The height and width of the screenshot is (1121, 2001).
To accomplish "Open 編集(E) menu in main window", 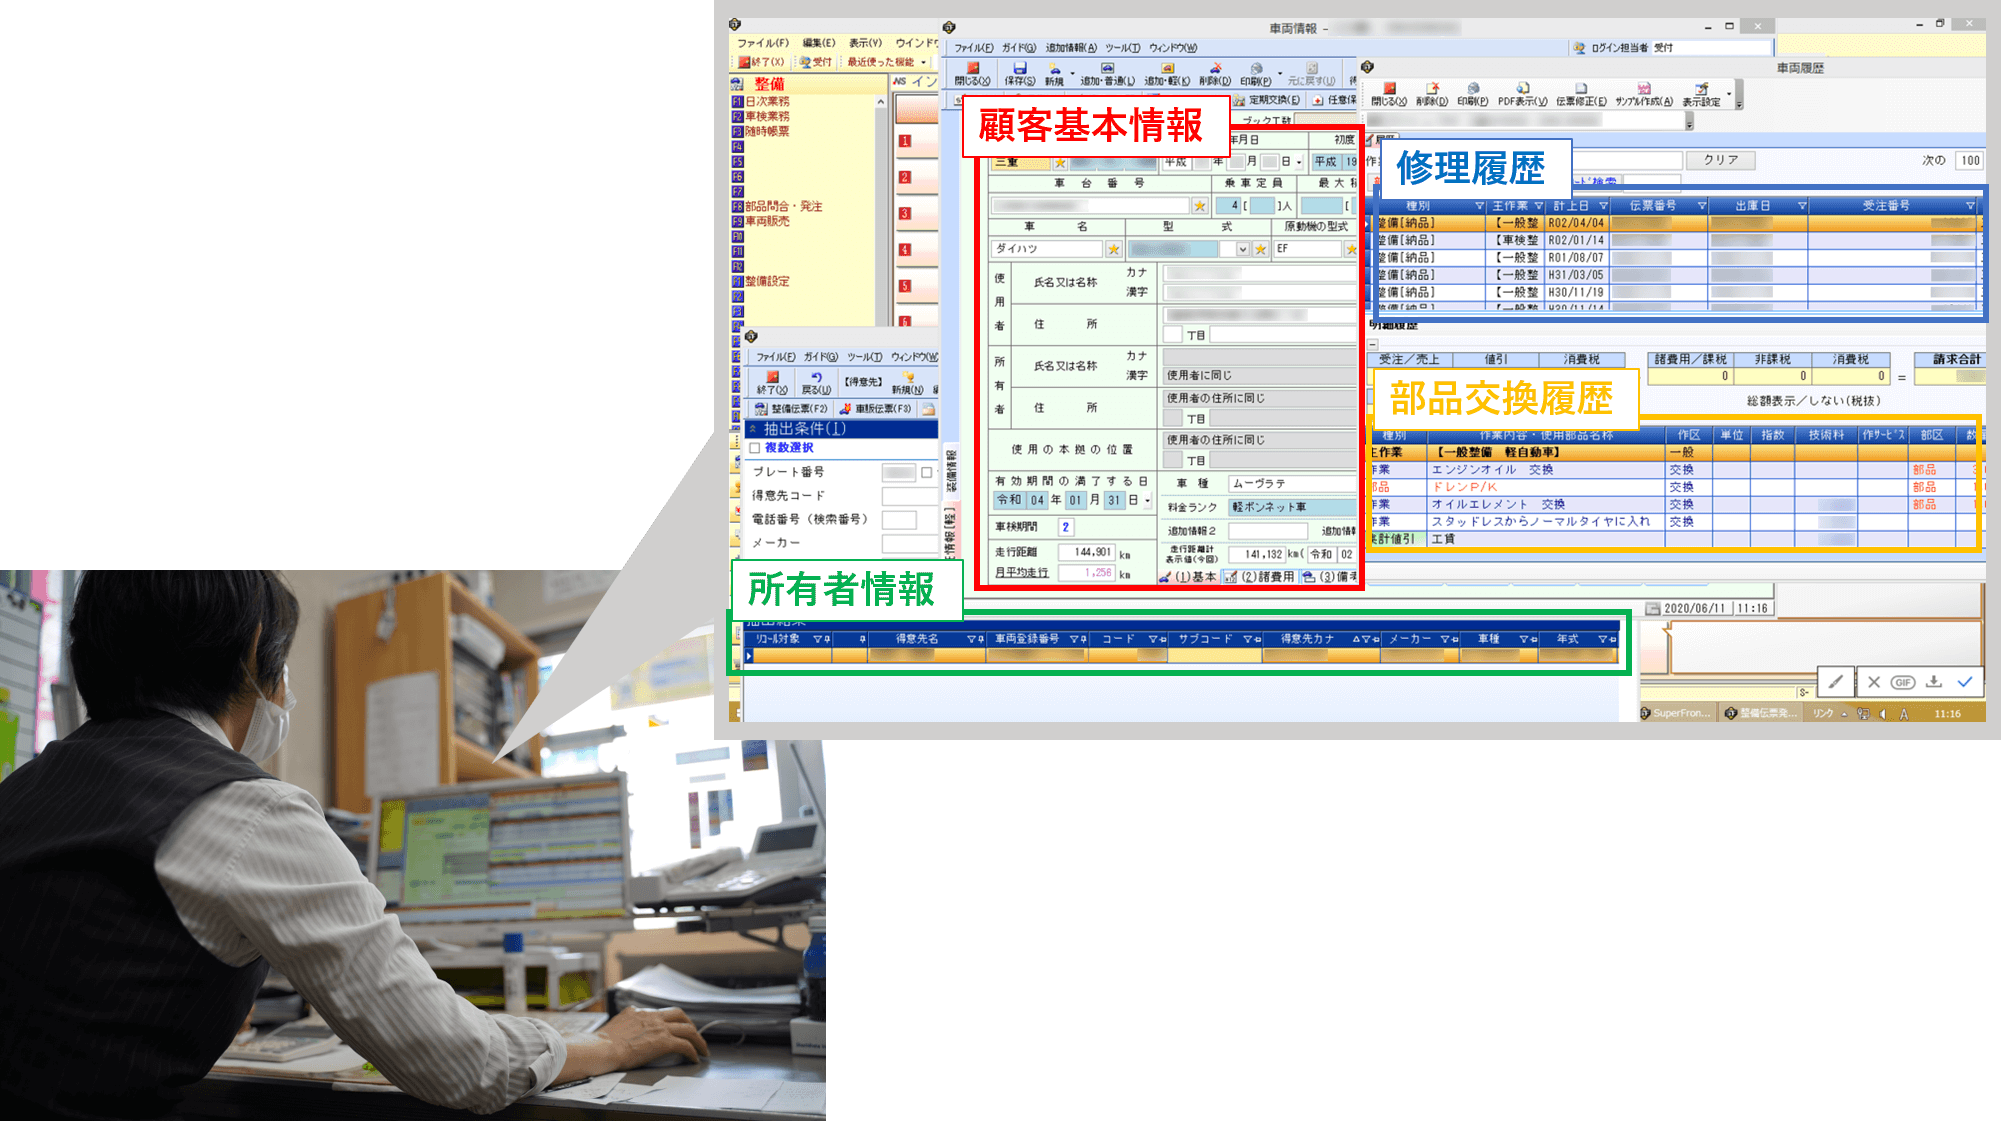I will [x=818, y=43].
